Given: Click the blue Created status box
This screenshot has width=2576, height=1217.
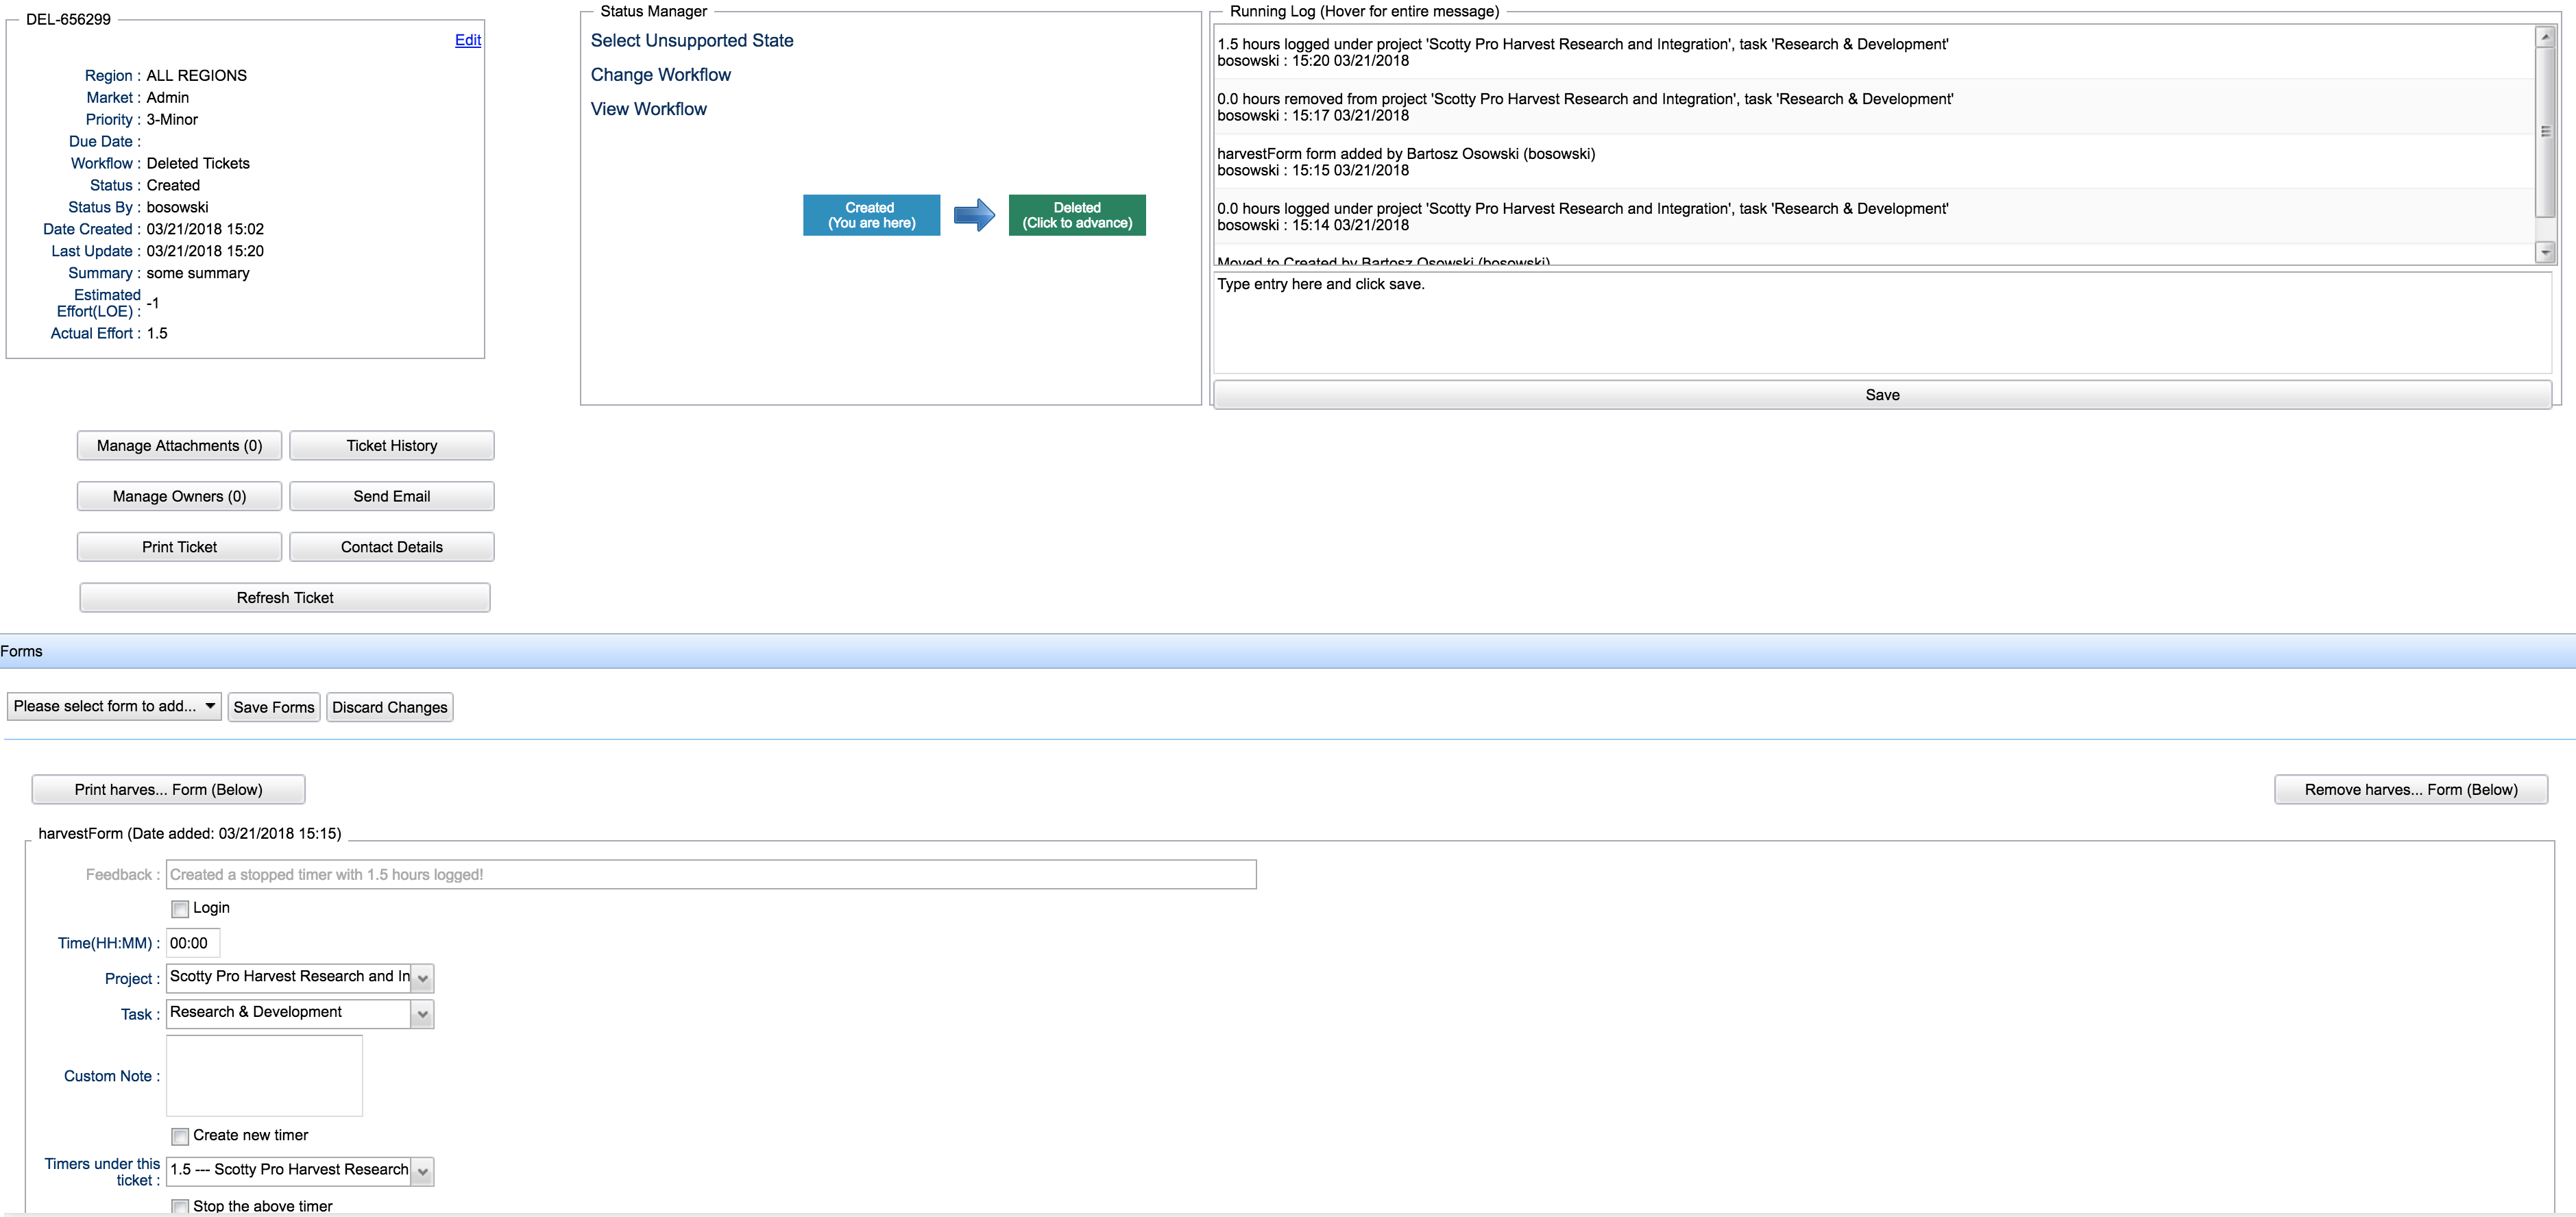Looking at the screenshot, I should coord(870,215).
